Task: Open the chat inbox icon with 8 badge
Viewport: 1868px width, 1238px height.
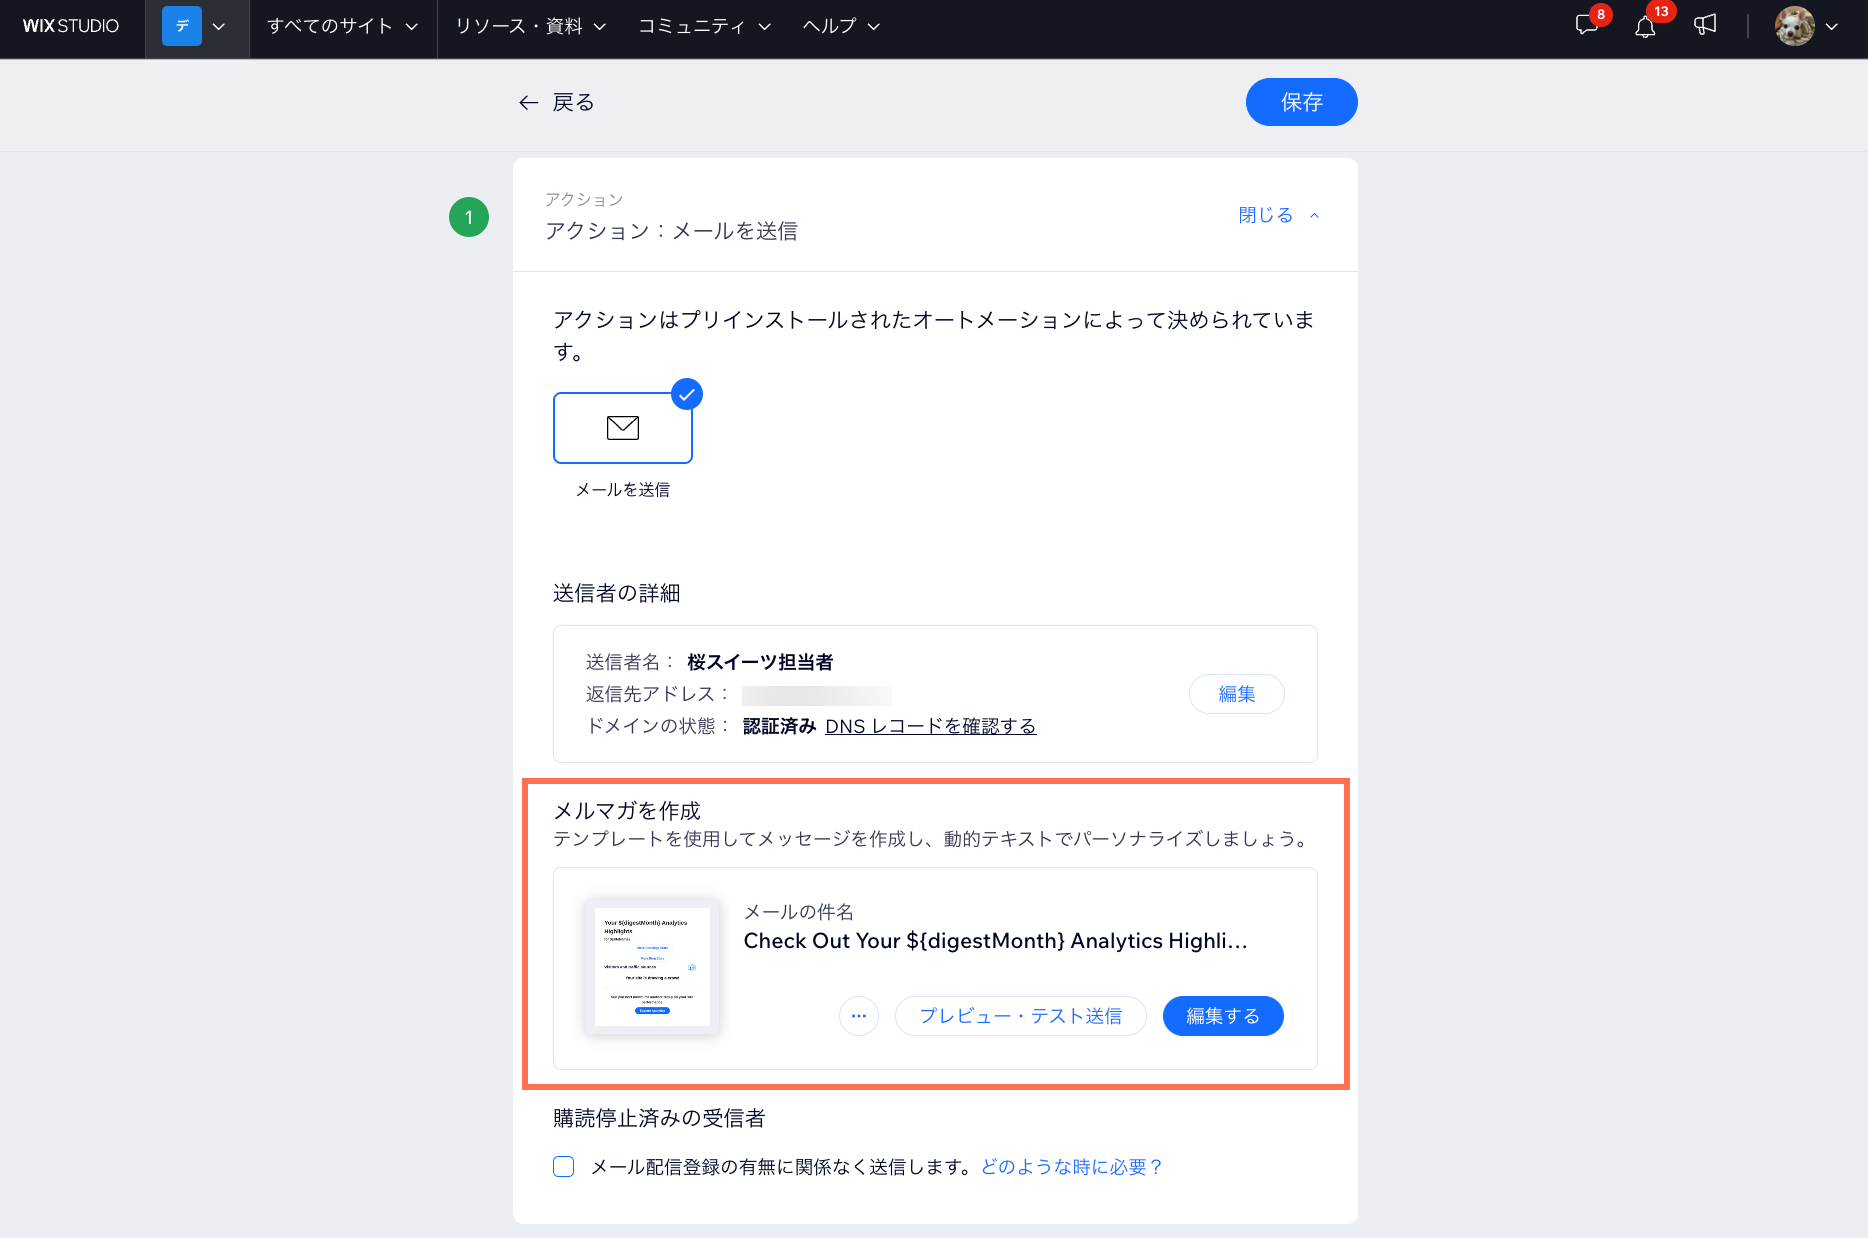Action: click(1587, 26)
